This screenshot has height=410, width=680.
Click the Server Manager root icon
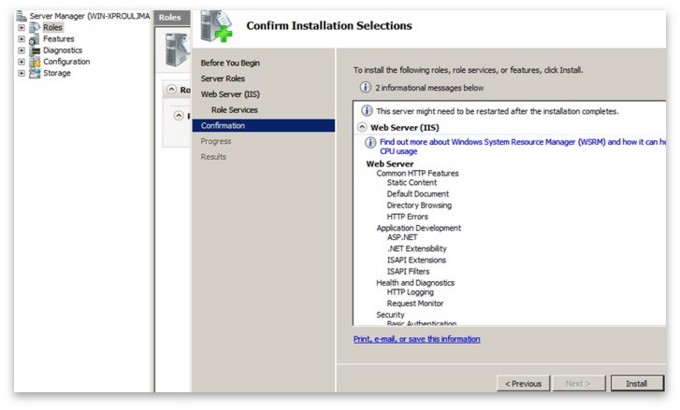pos(21,16)
